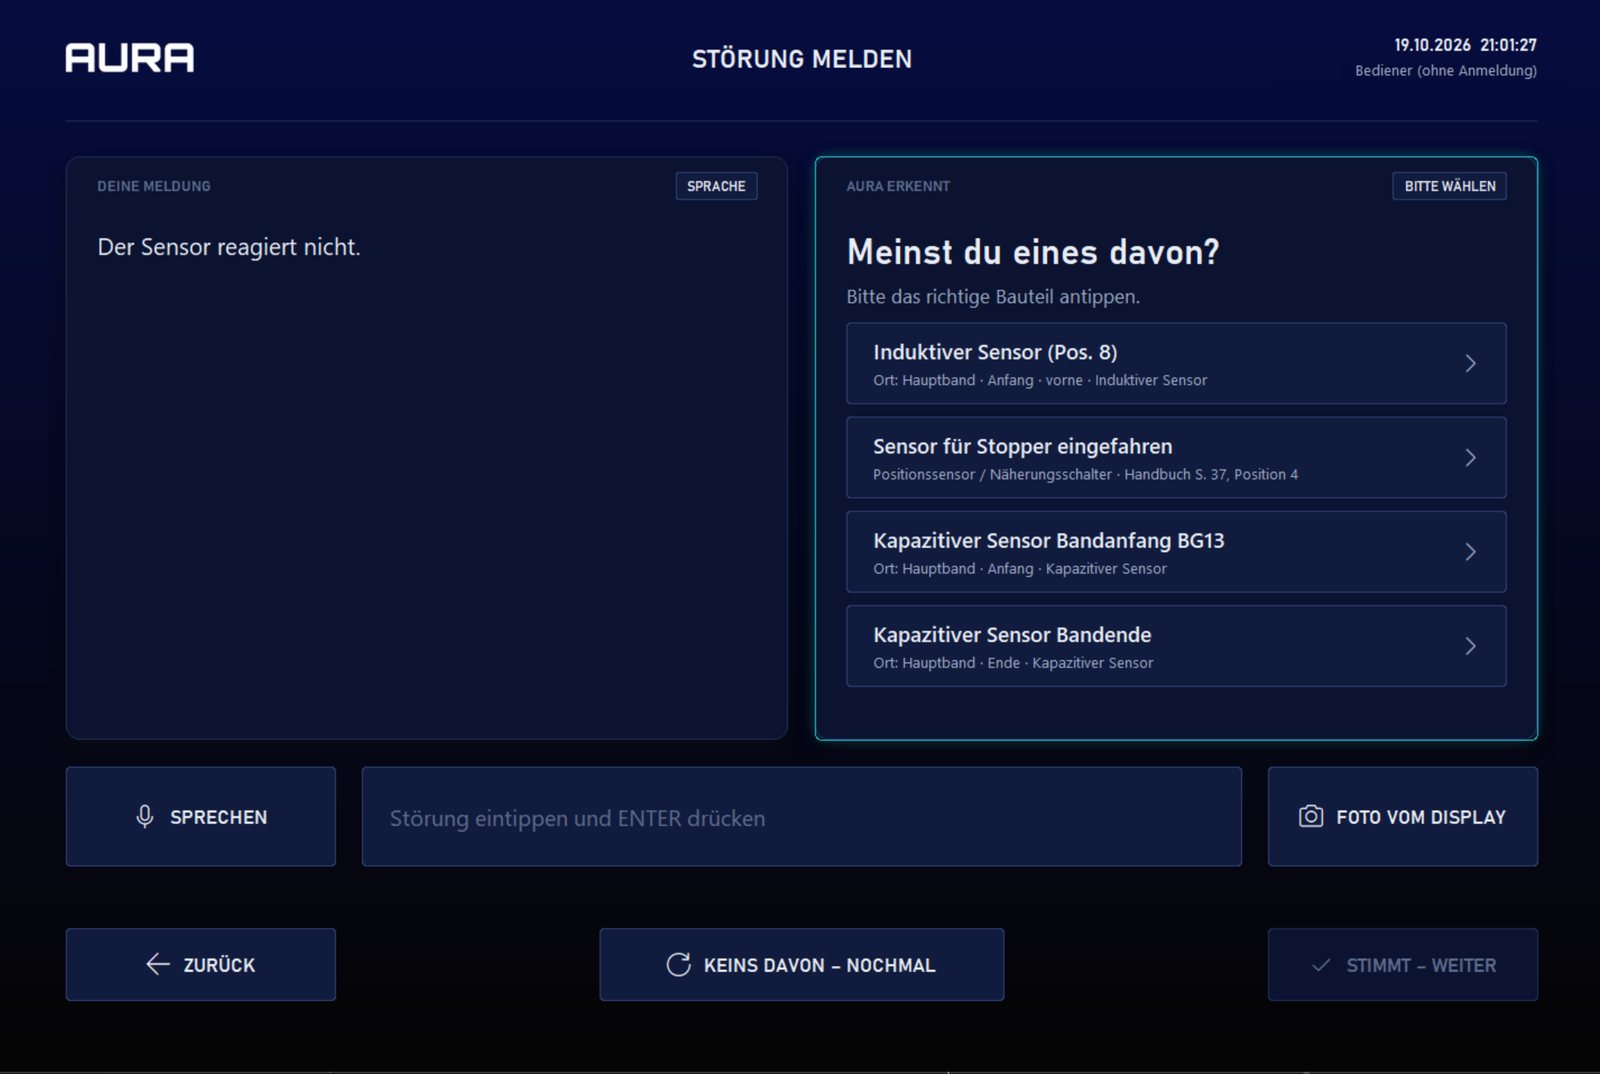Viewport: 1600px width, 1074px height.
Task: Click the heading 'Meinst du eines davon?'
Action: [1033, 252]
